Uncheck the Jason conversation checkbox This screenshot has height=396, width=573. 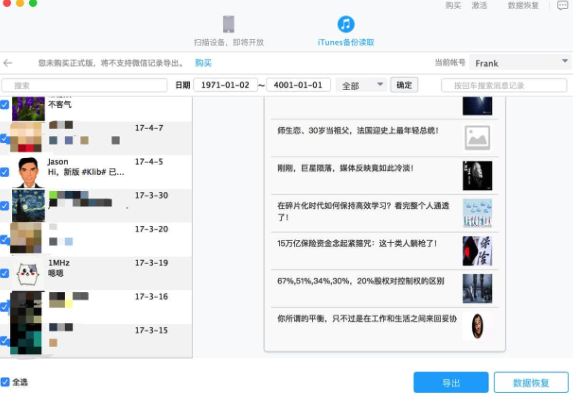4,172
